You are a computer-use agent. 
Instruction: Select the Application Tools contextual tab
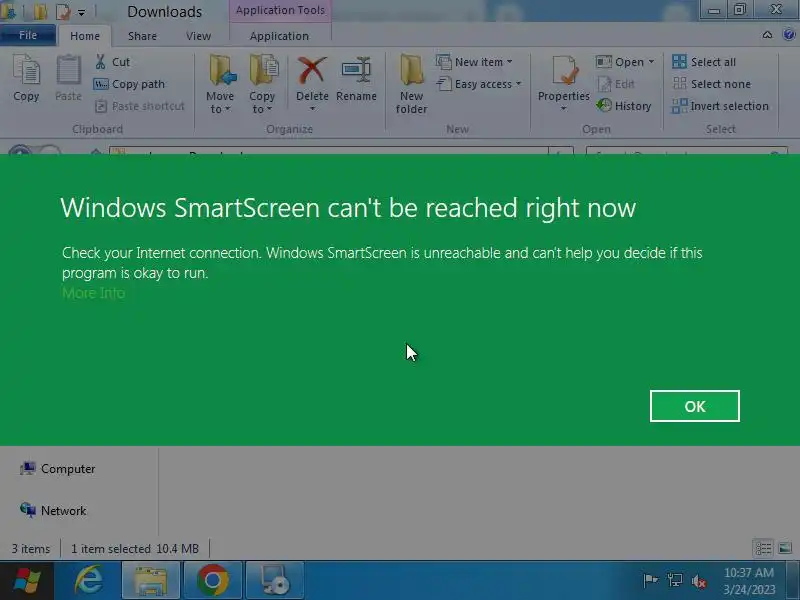(x=280, y=10)
